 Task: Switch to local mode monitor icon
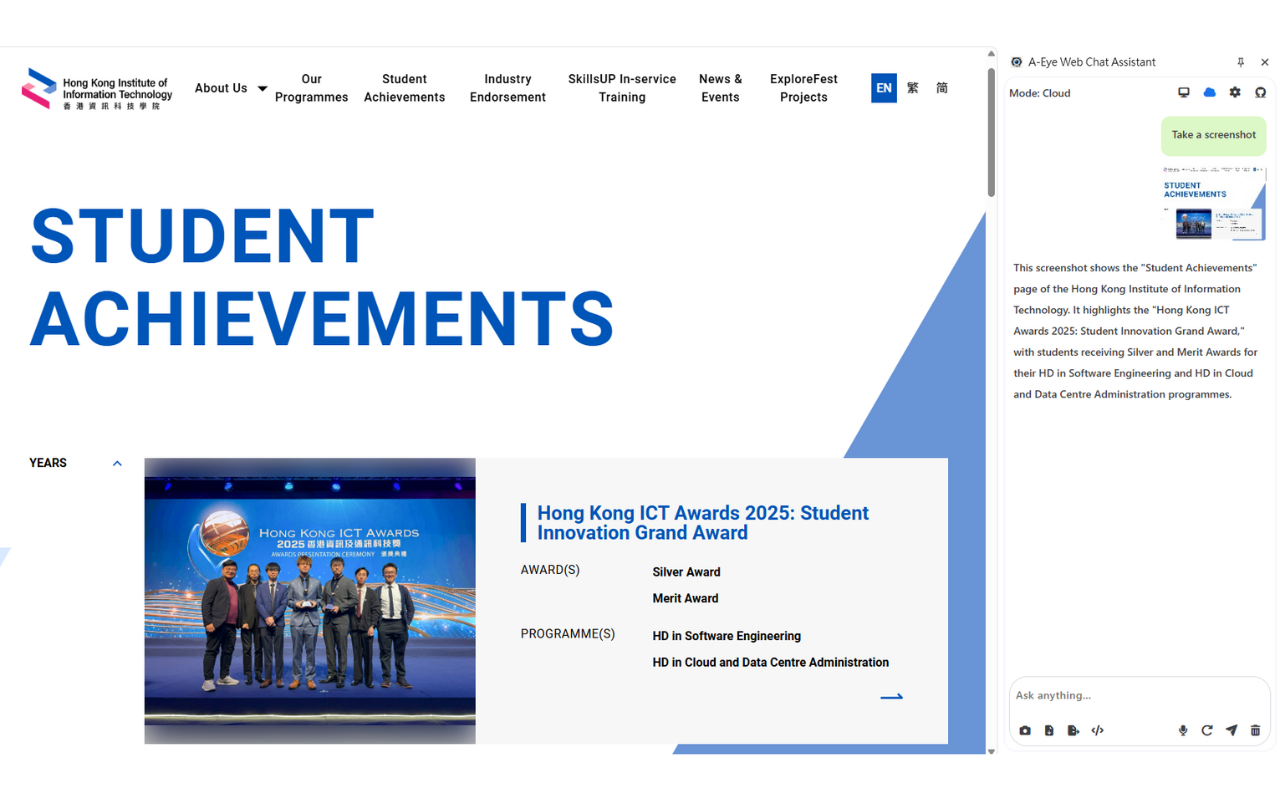[x=1184, y=93]
